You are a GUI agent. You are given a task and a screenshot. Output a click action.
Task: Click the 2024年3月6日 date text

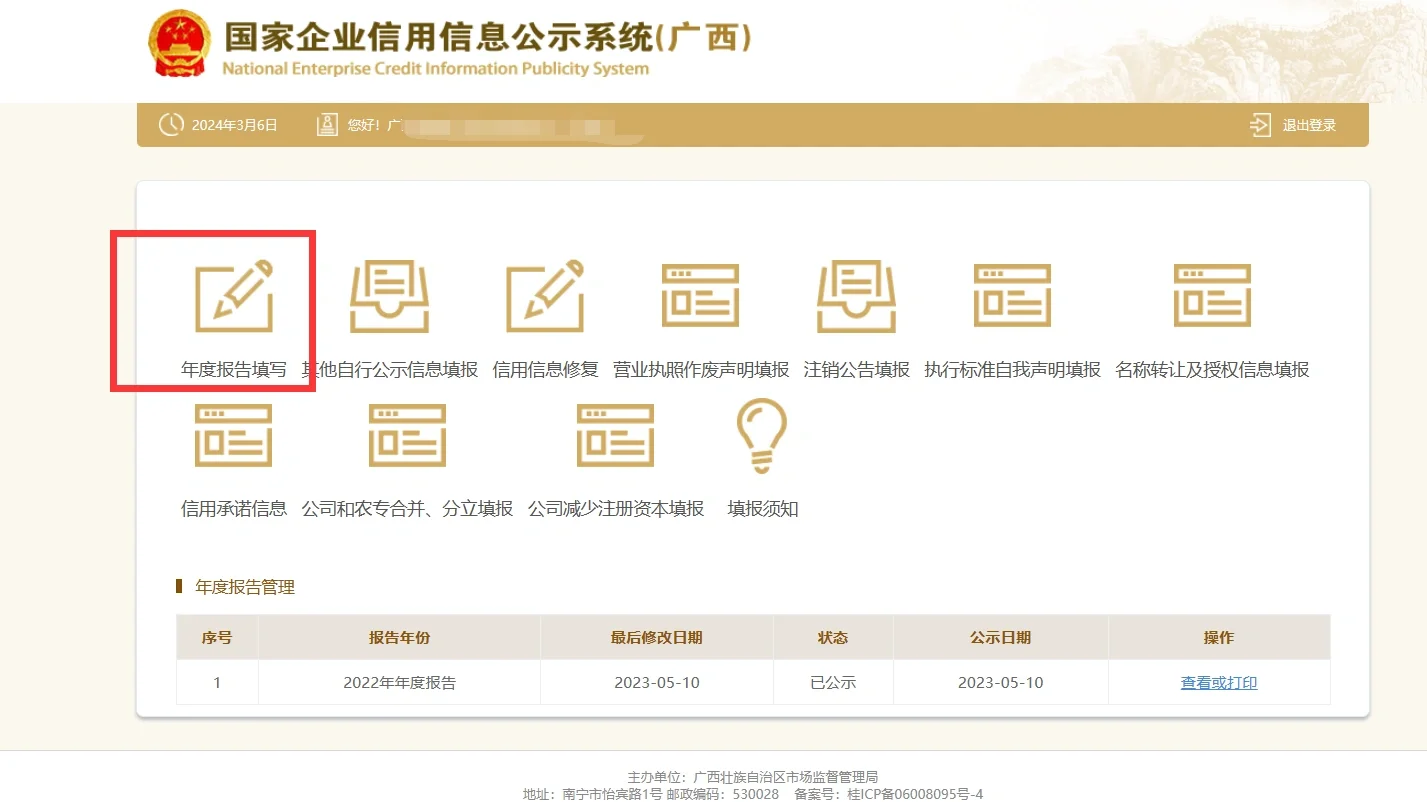tap(235, 125)
